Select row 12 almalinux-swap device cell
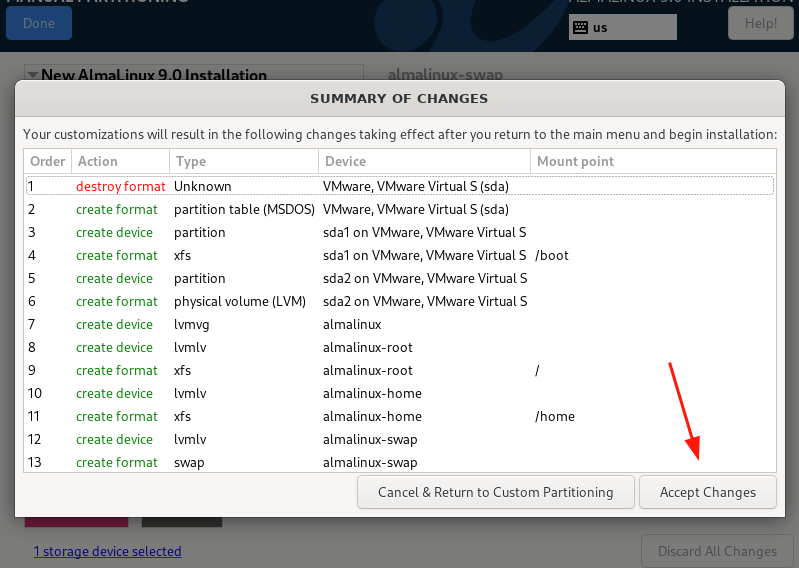 click(x=370, y=440)
